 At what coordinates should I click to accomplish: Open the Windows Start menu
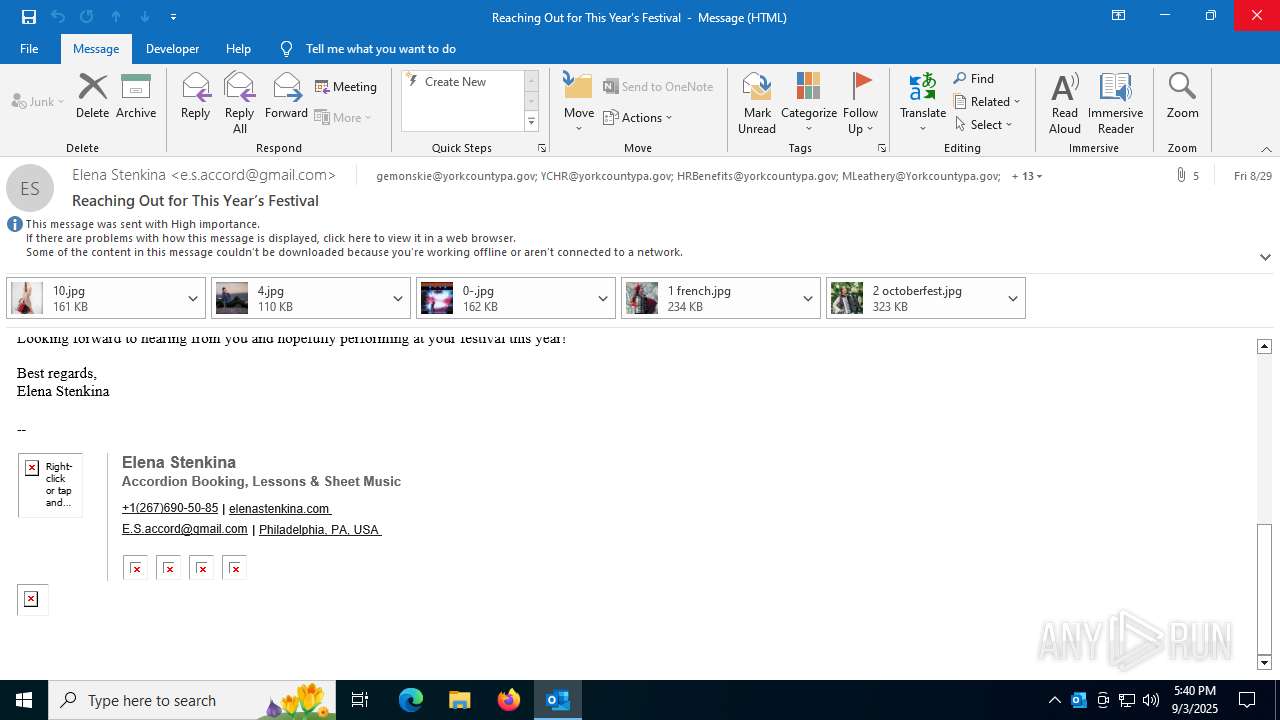(24, 700)
